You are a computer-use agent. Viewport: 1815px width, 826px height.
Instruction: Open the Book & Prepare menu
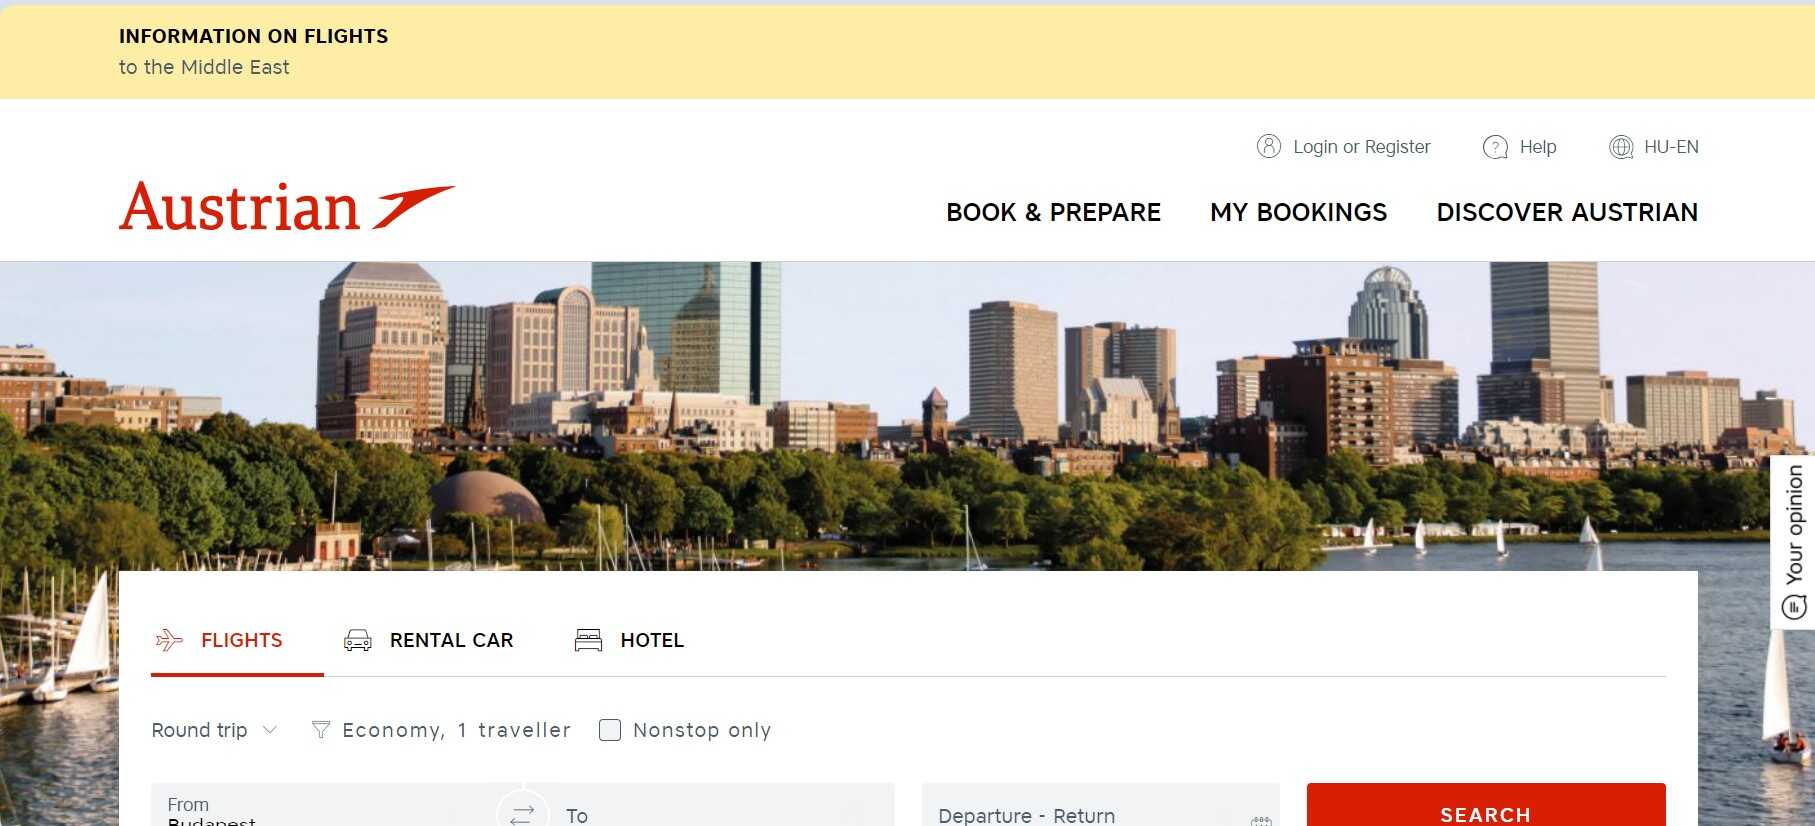pos(1053,212)
